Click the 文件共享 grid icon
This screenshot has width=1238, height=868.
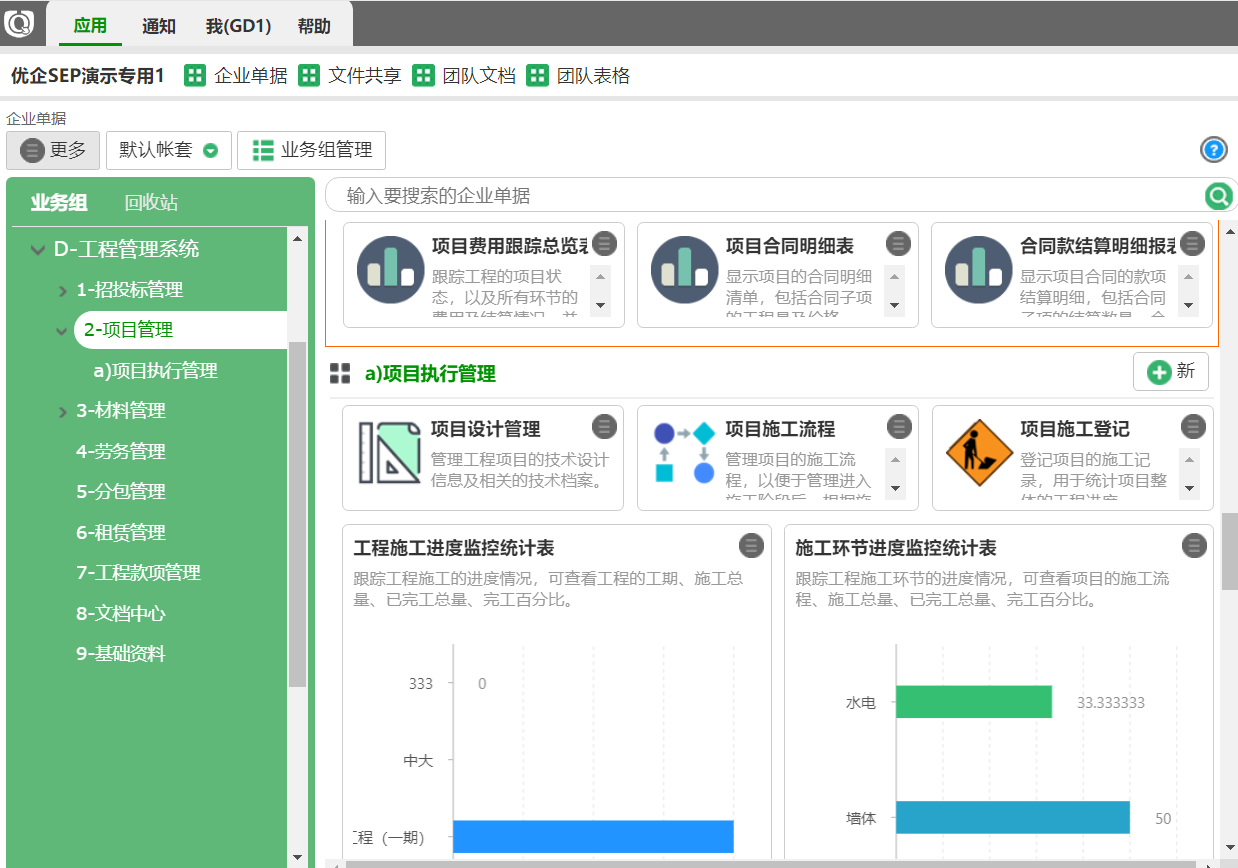pos(310,76)
